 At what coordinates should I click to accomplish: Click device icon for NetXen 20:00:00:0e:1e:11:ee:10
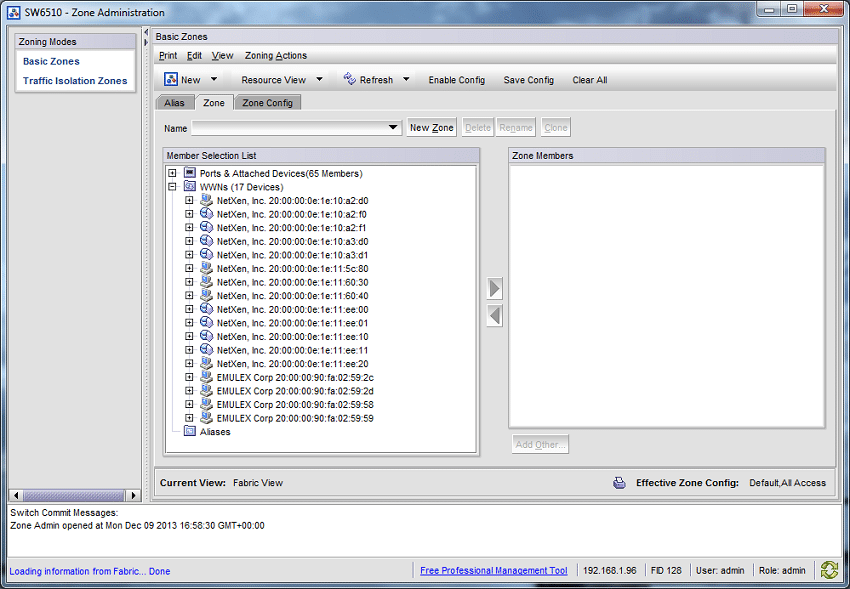[x=207, y=336]
